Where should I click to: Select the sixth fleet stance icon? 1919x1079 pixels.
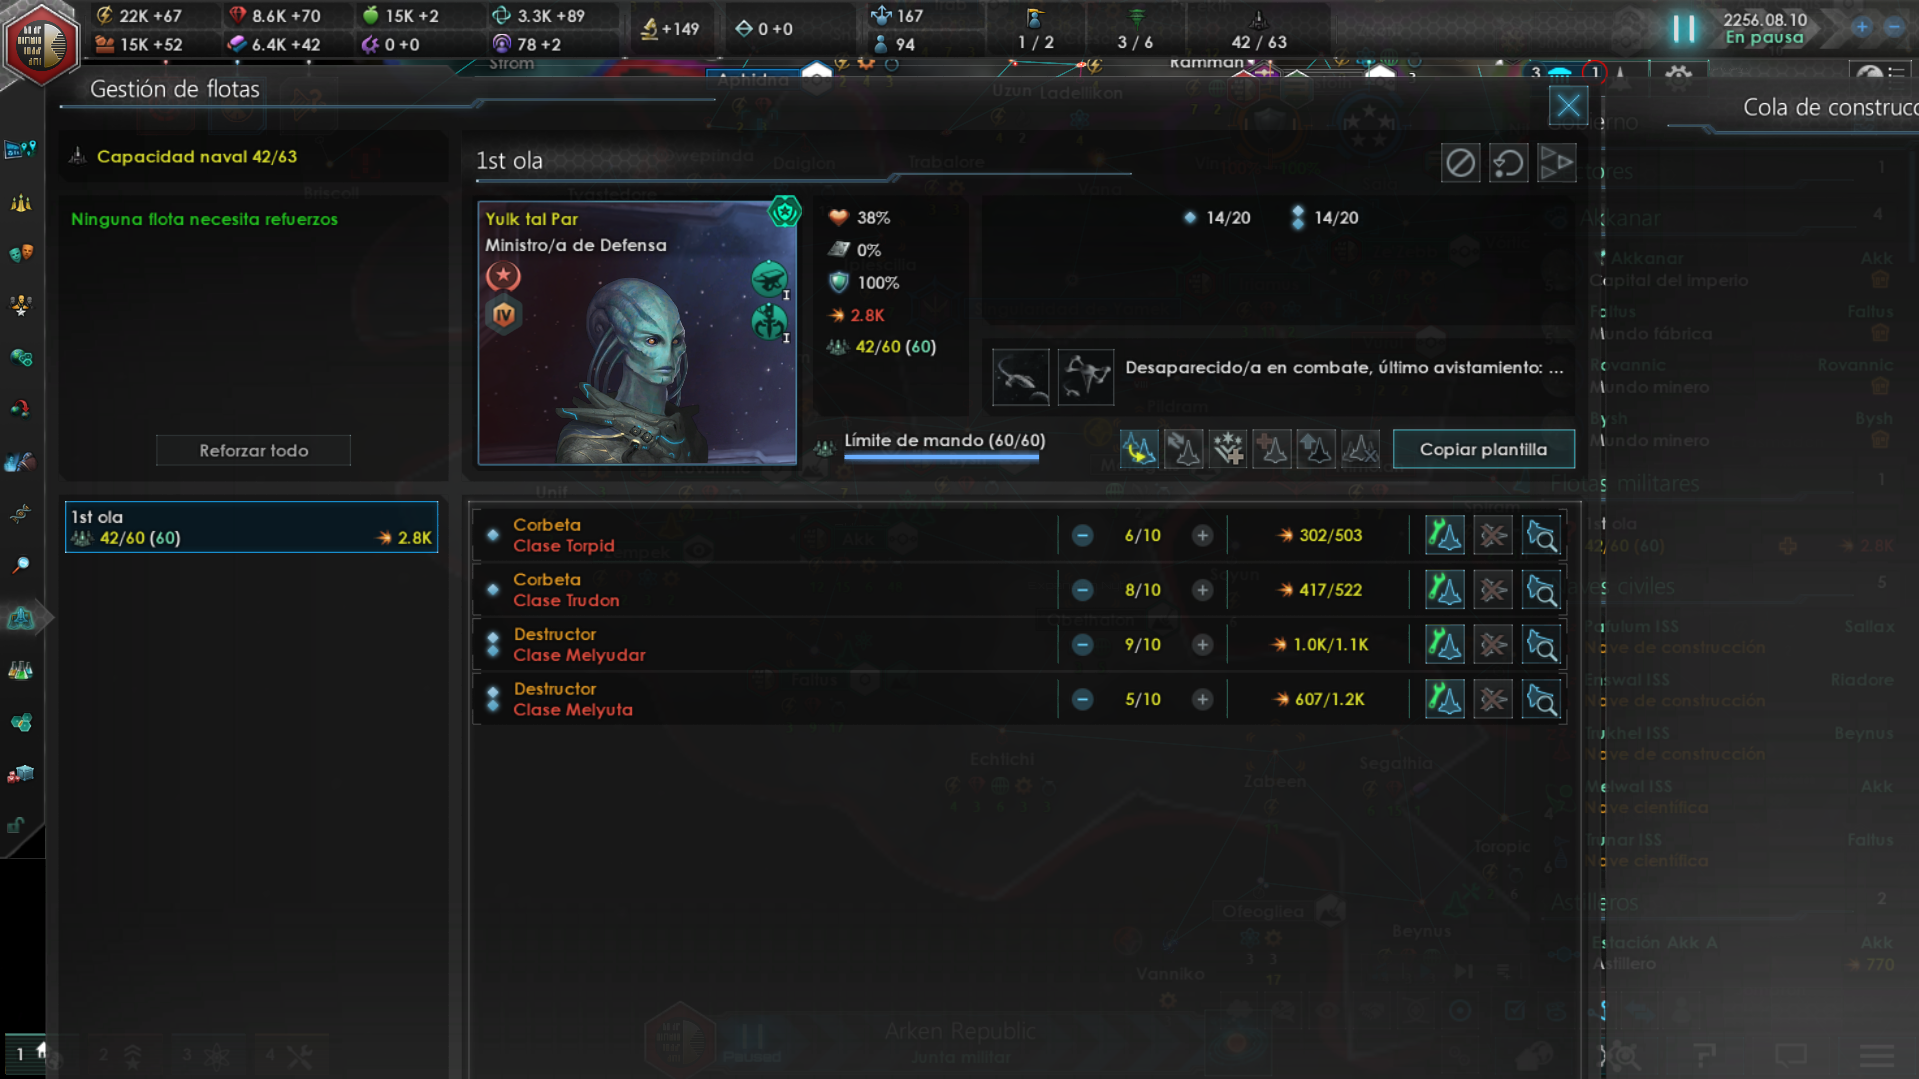(x=1360, y=449)
